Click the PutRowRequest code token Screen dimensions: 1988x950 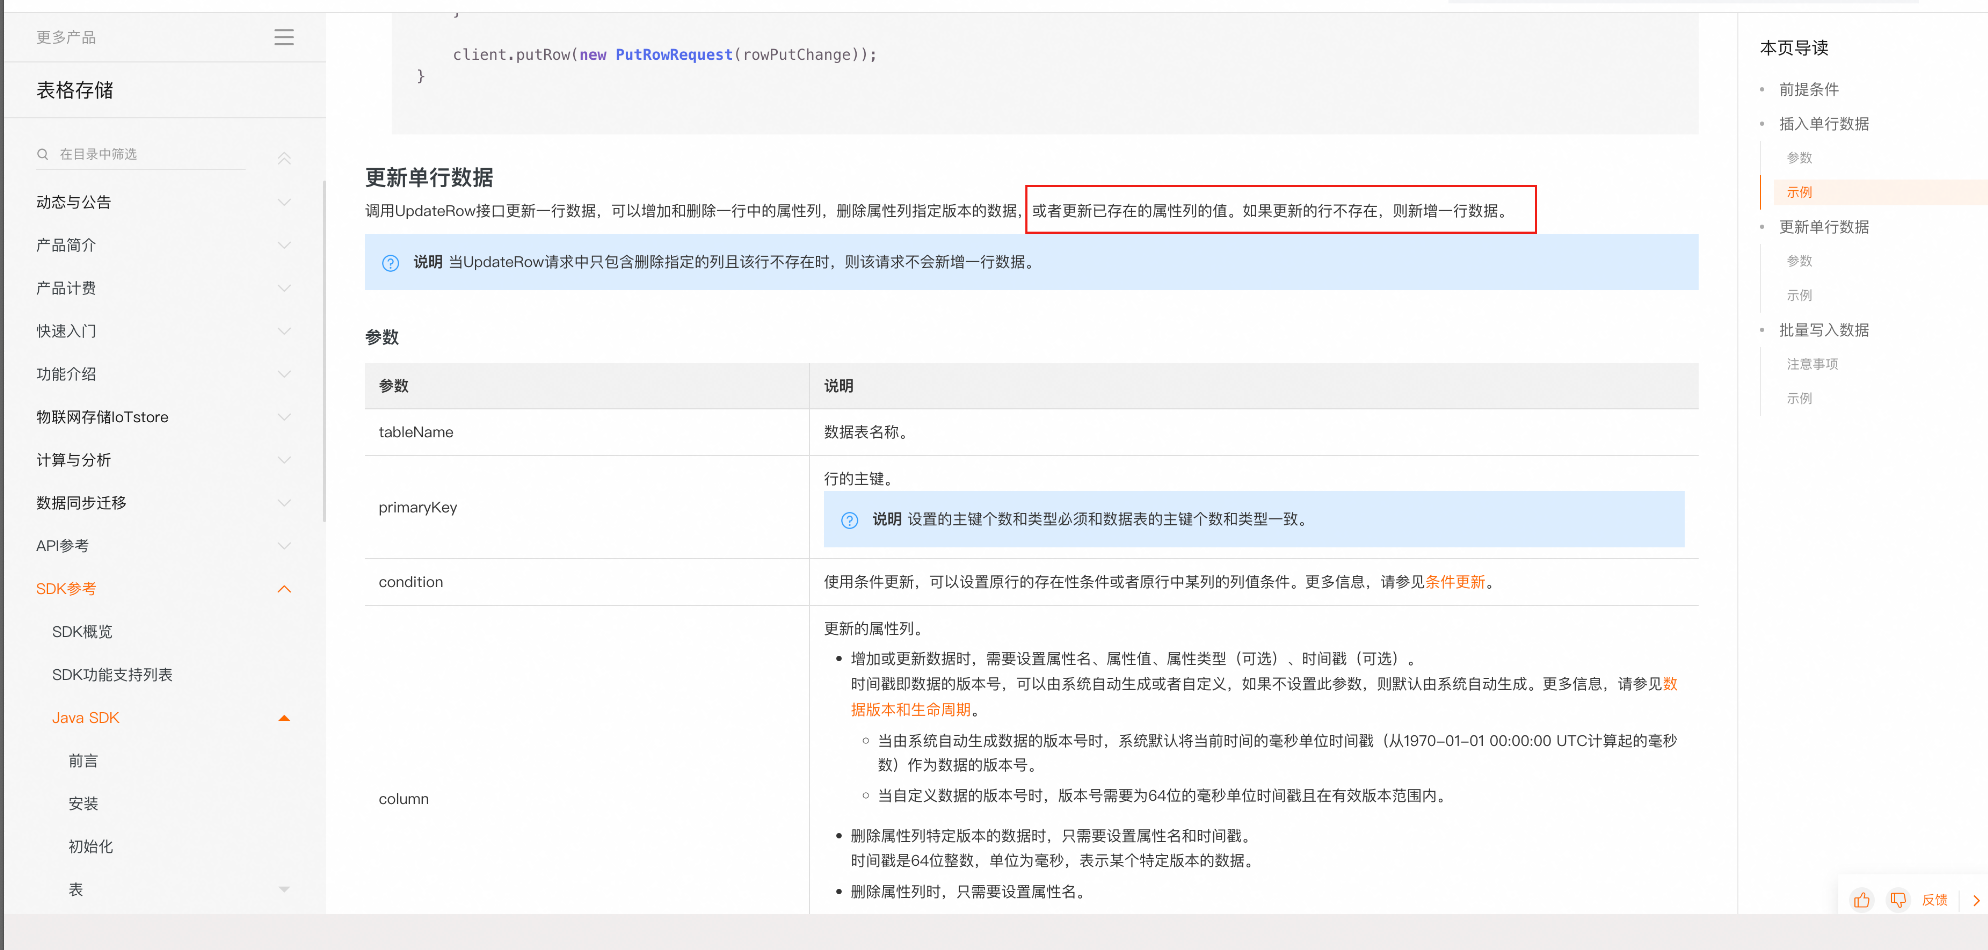click(674, 55)
